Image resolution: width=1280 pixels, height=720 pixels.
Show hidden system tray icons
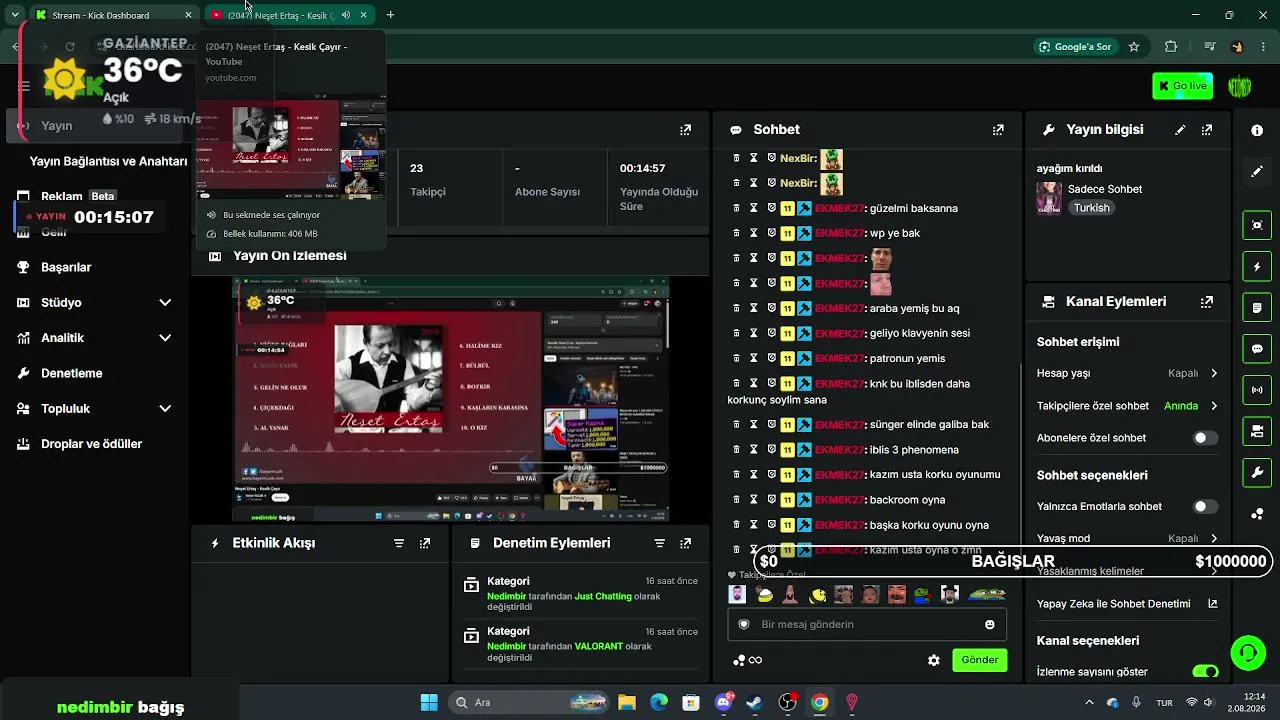[x=1088, y=703]
